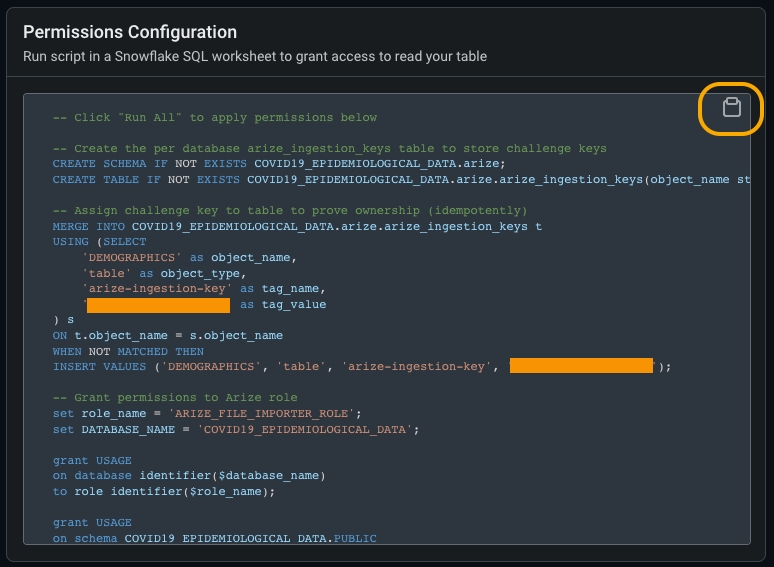Click the redacted key in INSERT VALUES line

point(581,367)
